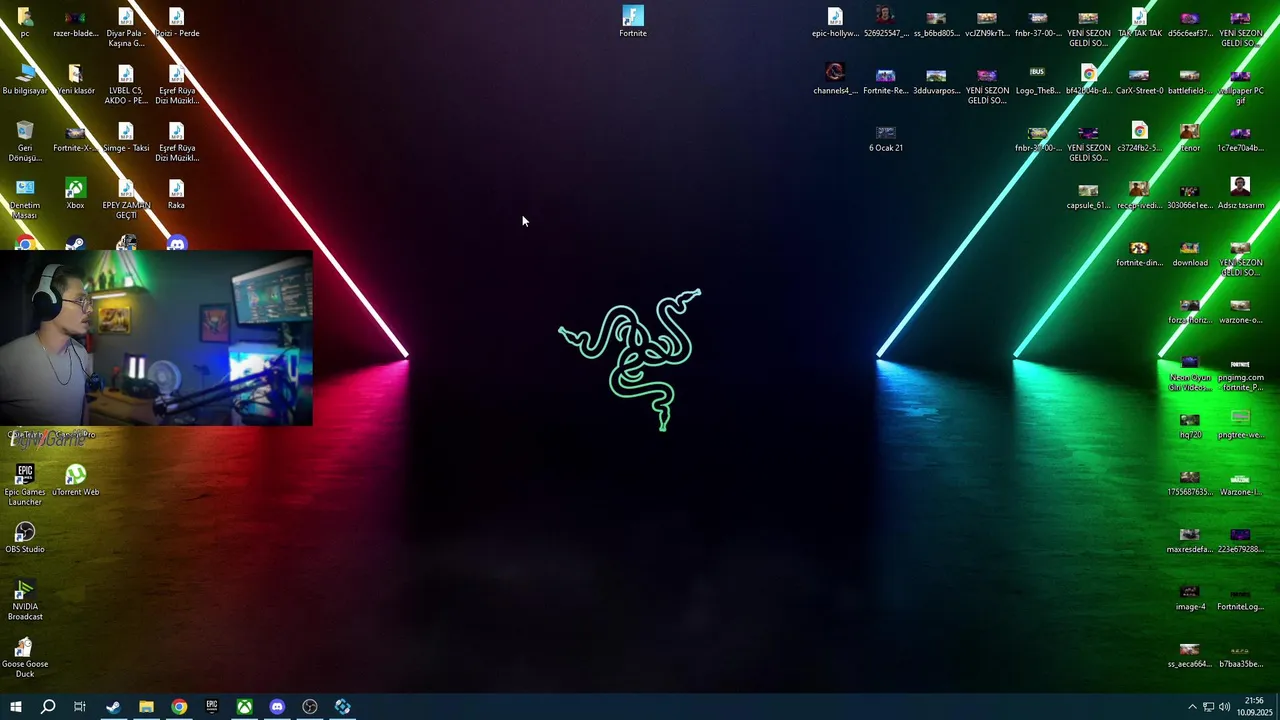Select the fortnite-din image file
This screenshot has width=1280, height=720.
[1140, 252]
